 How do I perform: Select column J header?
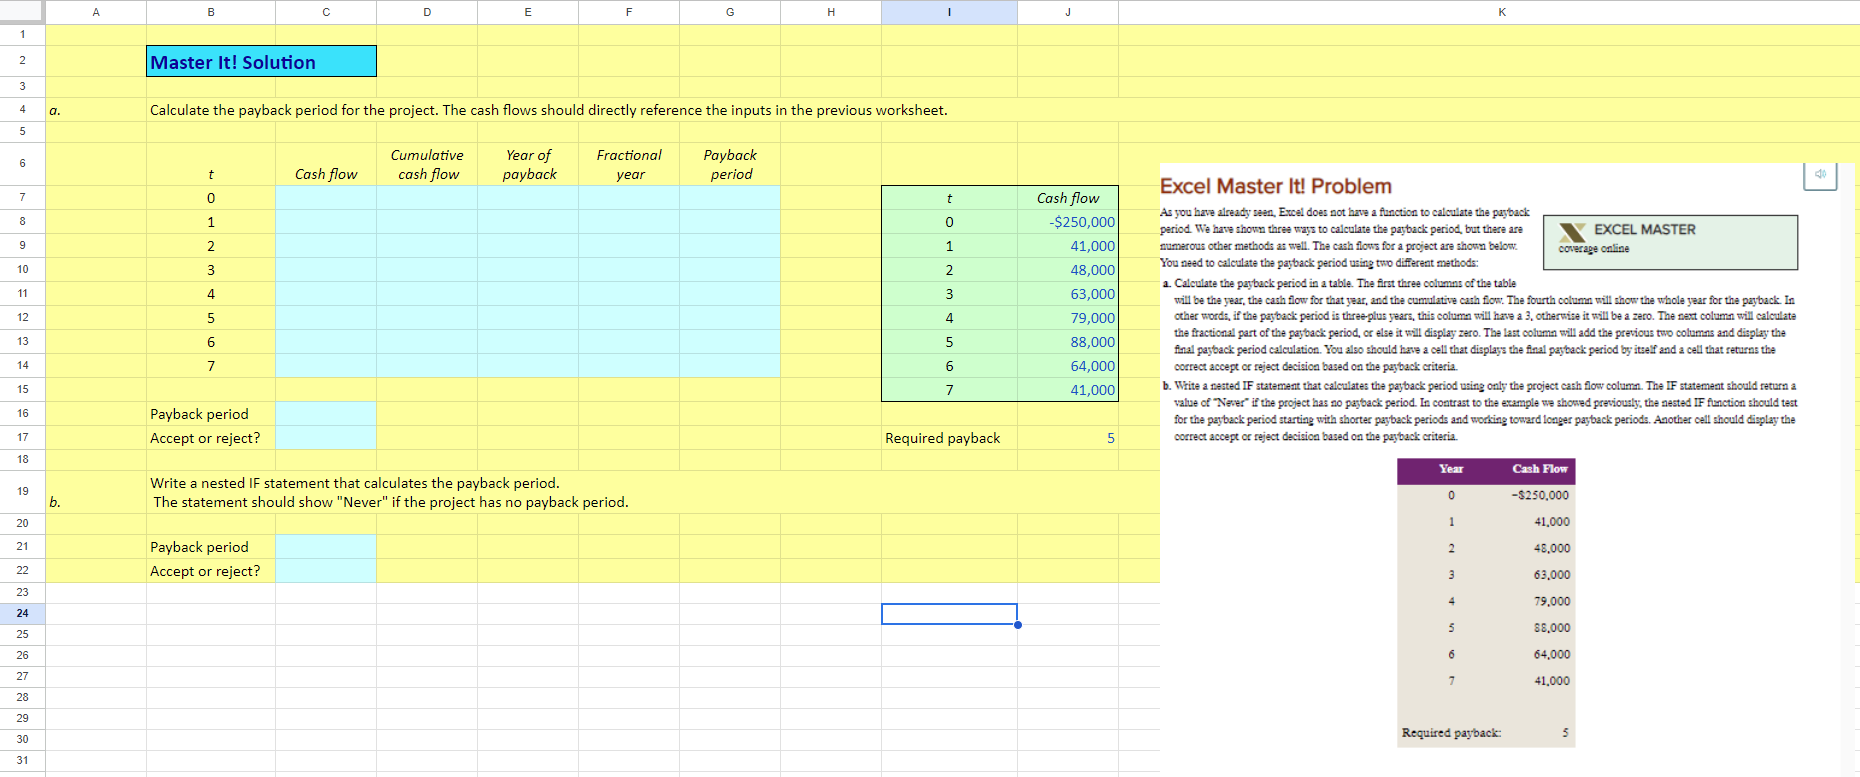1068,12
